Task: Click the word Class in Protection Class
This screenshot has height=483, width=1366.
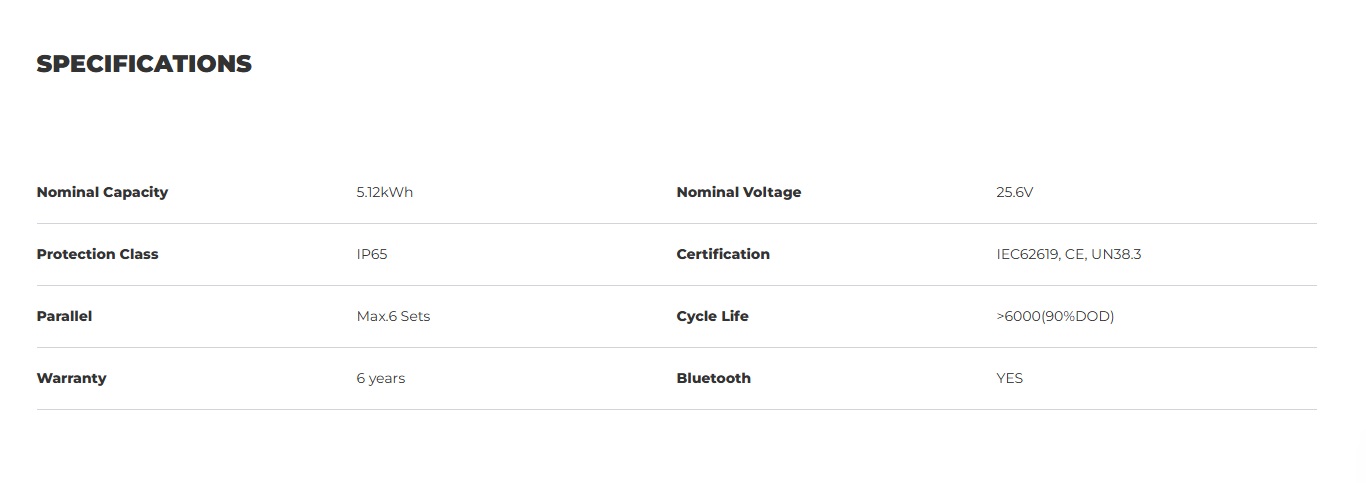Action: pos(140,254)
